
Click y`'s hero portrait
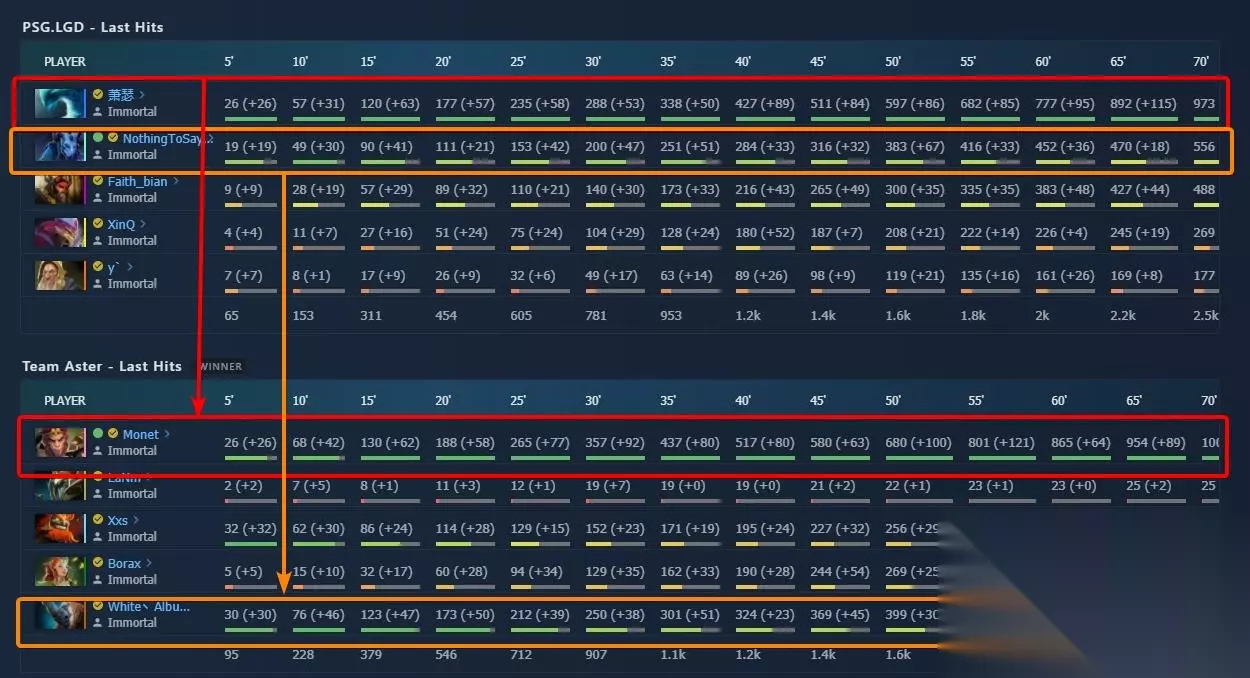click(60, 275)
